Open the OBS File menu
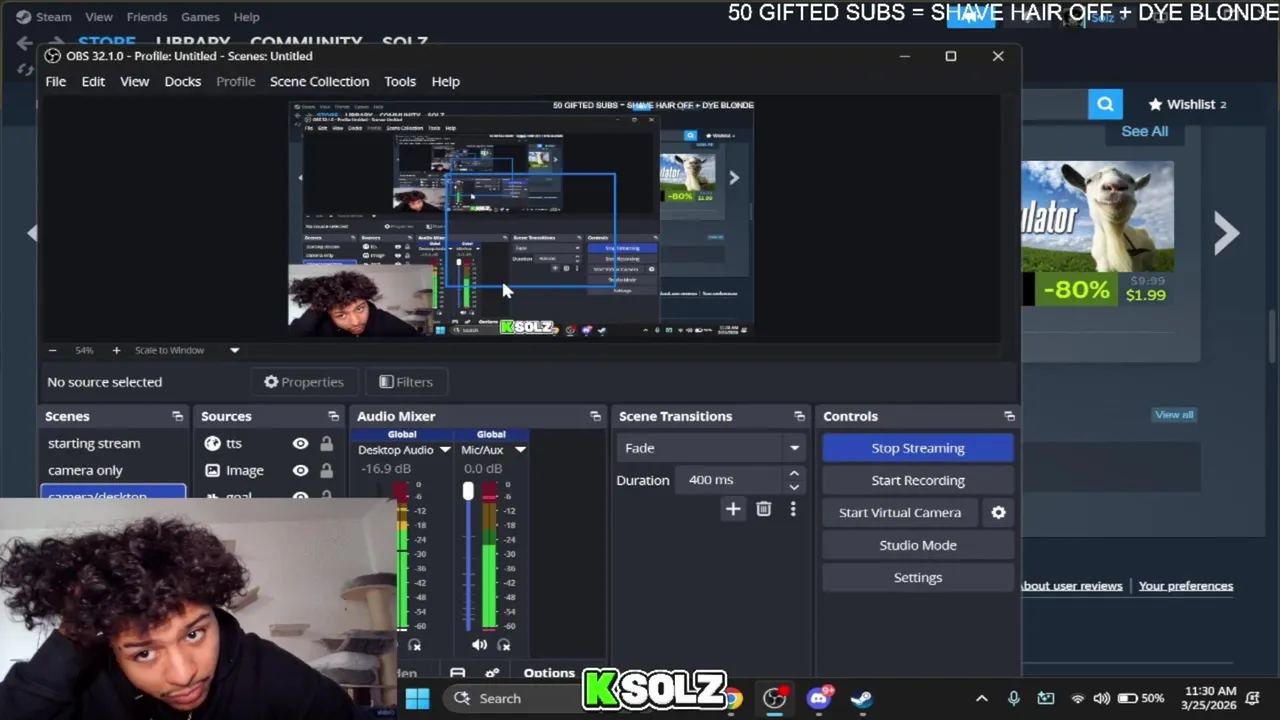Image resolution: width=1280 pixels, height=720 pixels. click(x=56, y=81)
